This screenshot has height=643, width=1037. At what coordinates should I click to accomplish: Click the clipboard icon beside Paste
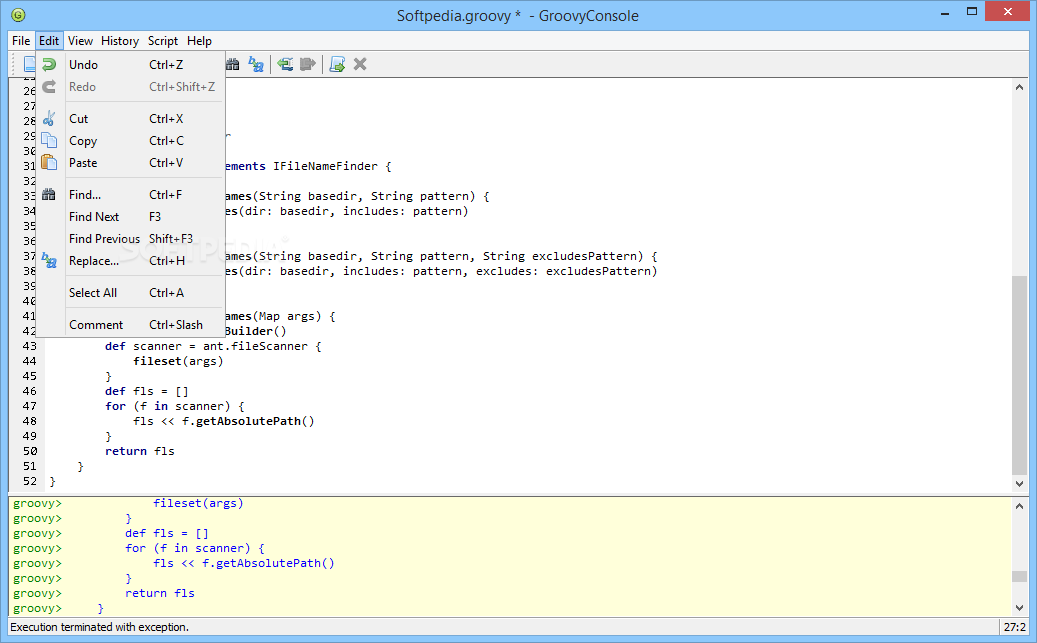pyautogui.click(x=49, y=163)
